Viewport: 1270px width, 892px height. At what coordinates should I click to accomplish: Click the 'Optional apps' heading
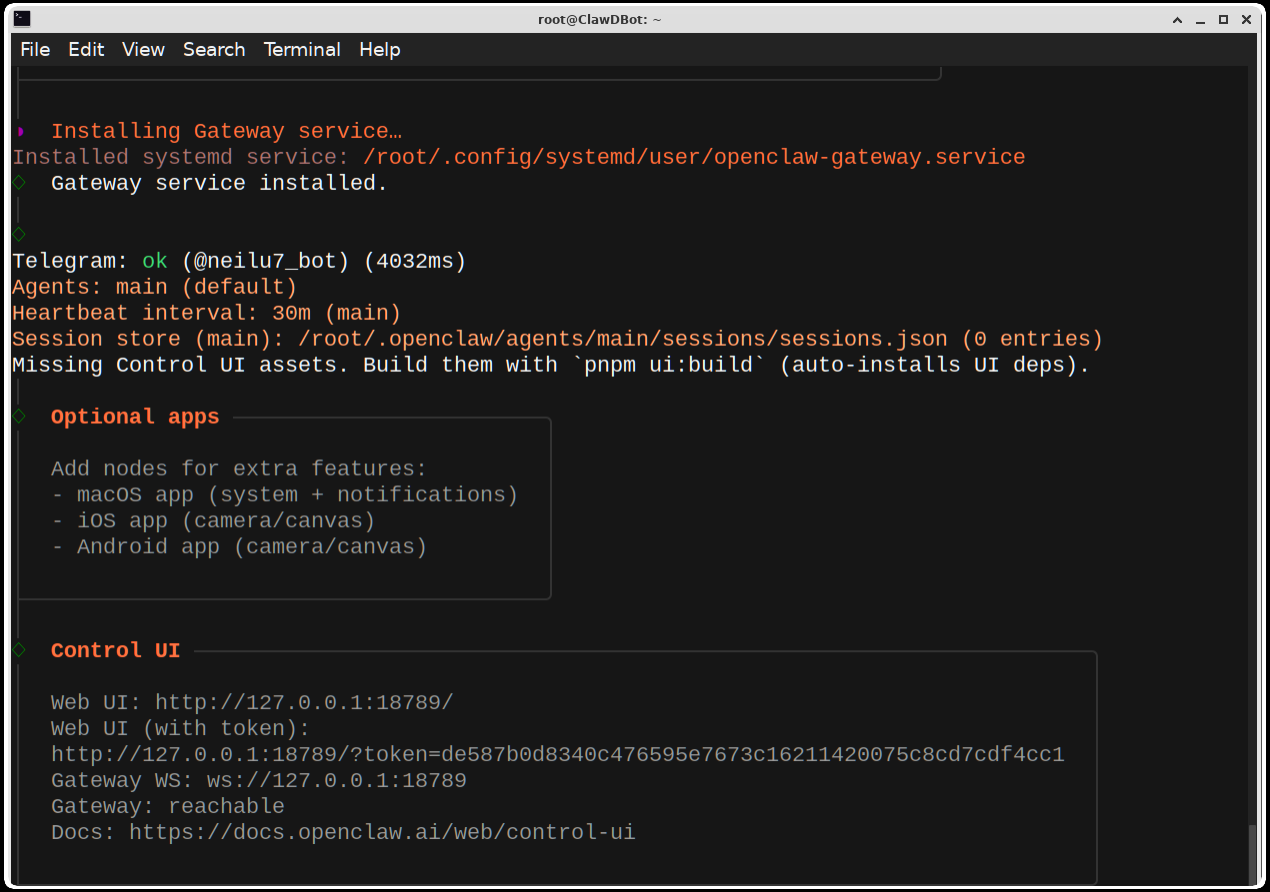point(135,417)
